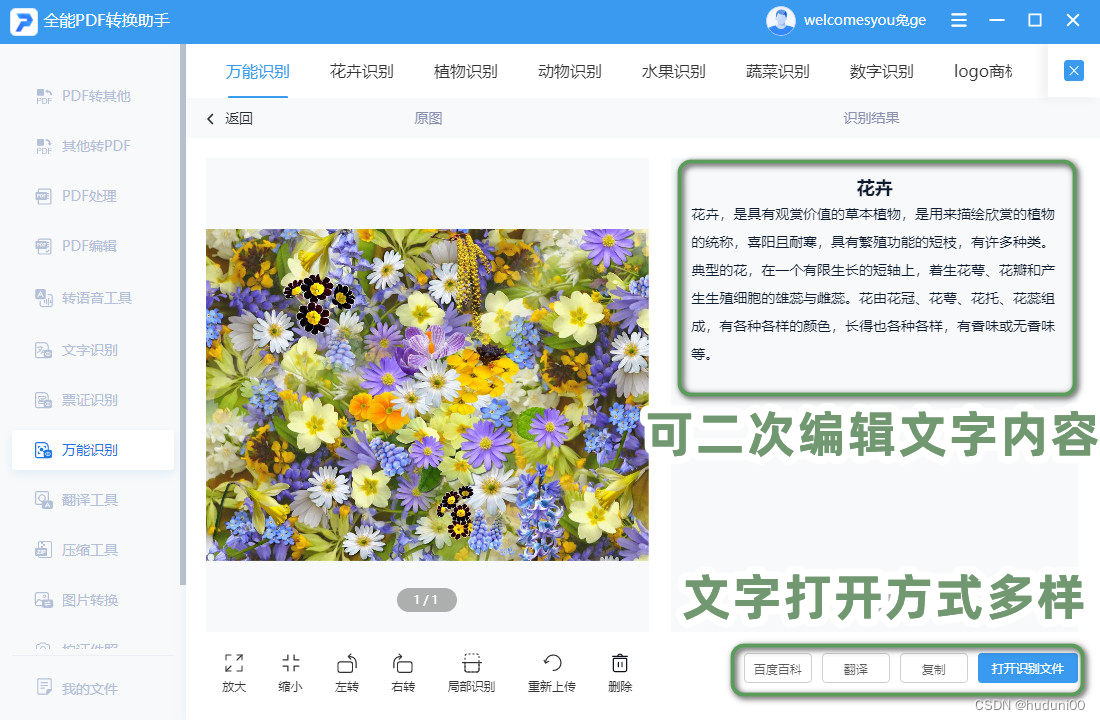Screen dimensions: 1100x720
Task: Open the 翻译工具 sidebar tool
Action: (93, 500)
